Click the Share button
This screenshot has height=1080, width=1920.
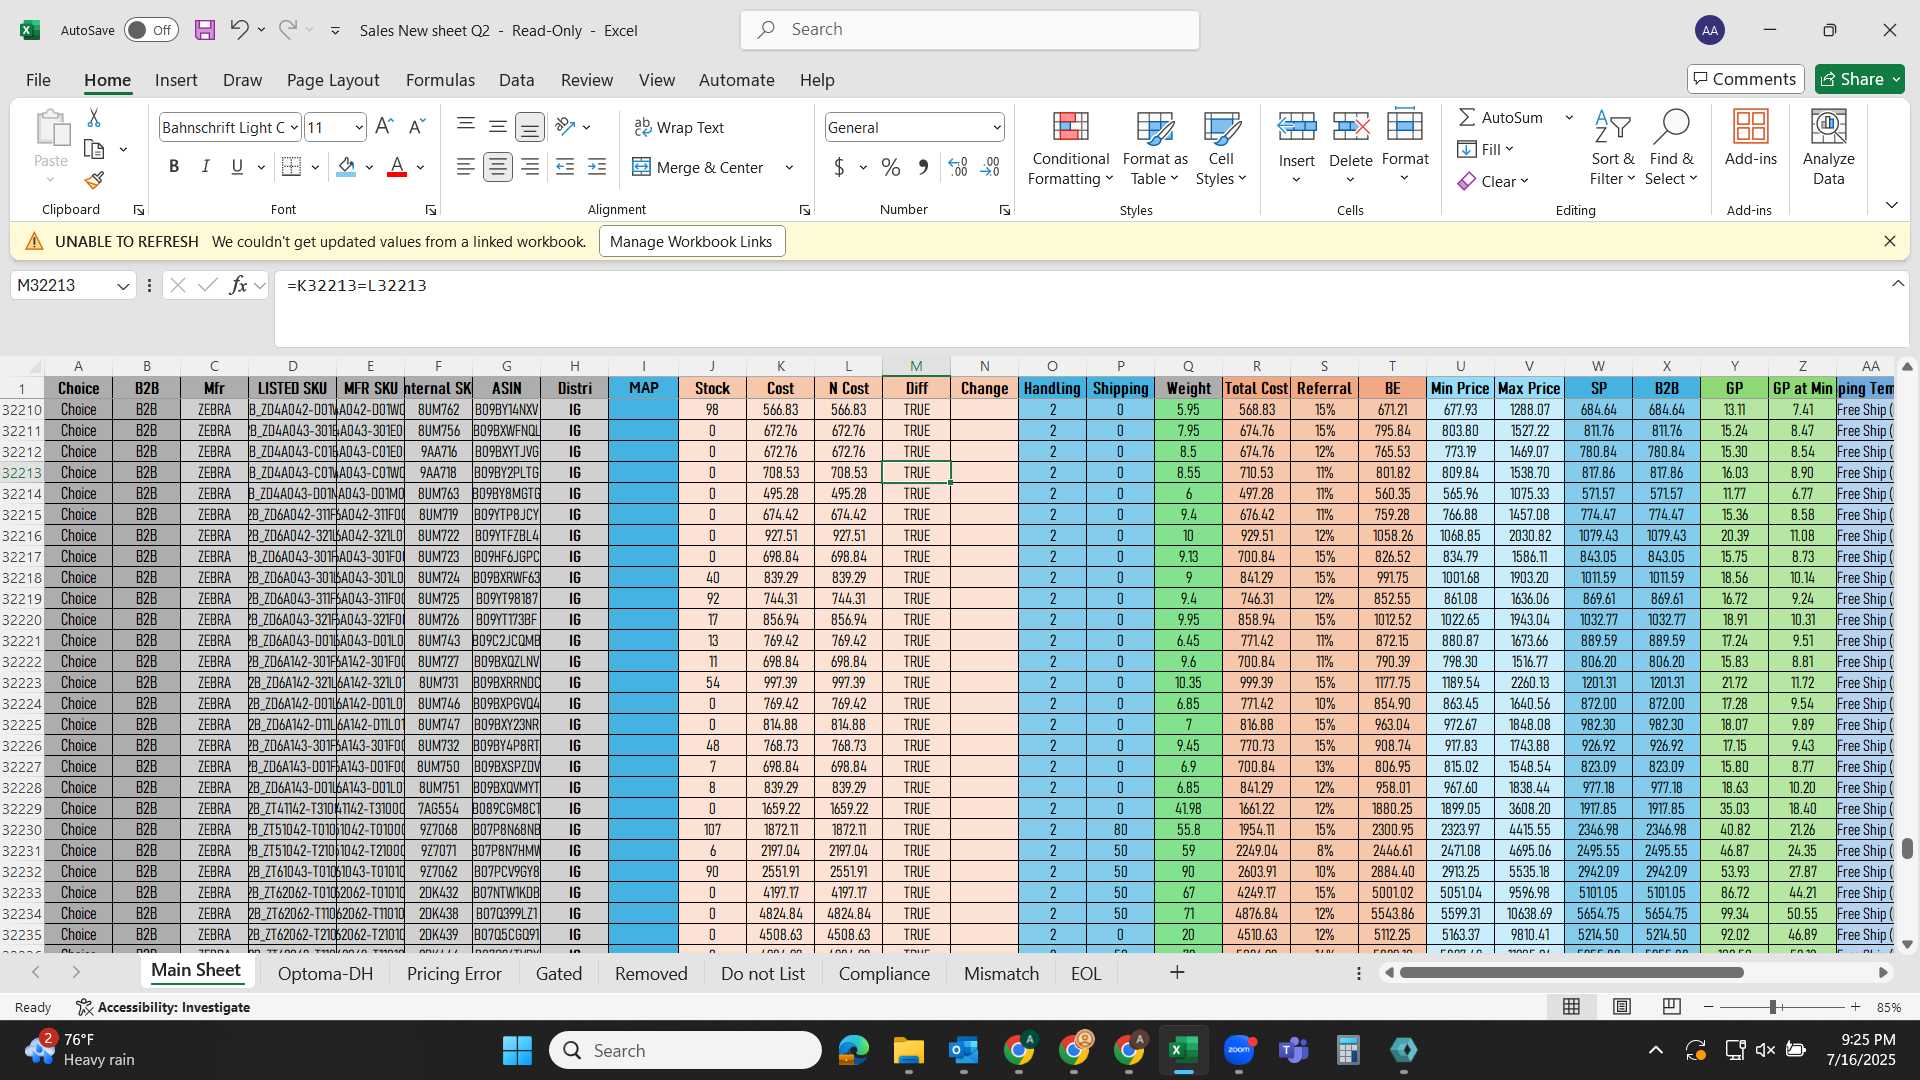(1859, 79)
